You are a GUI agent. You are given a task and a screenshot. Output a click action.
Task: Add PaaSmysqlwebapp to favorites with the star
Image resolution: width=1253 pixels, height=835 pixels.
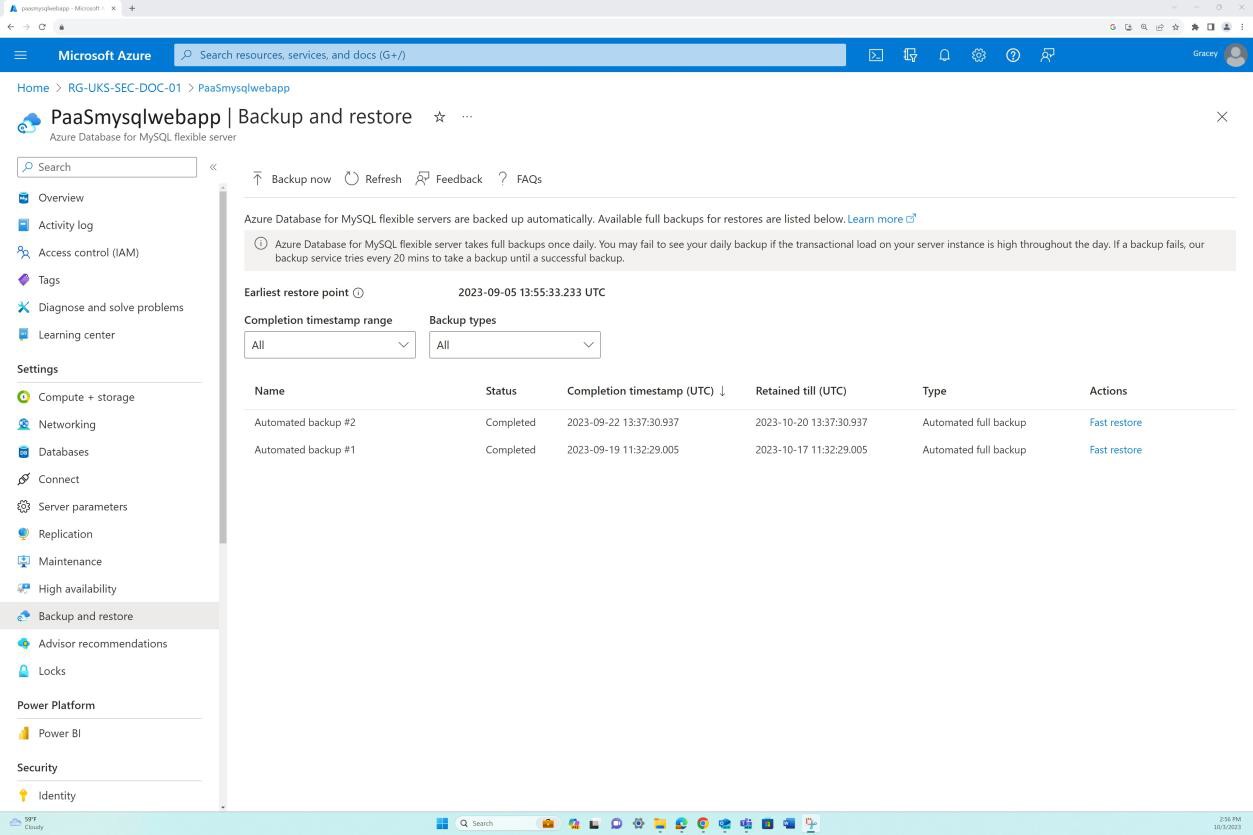pyautogui.click(x=439, y=117)
